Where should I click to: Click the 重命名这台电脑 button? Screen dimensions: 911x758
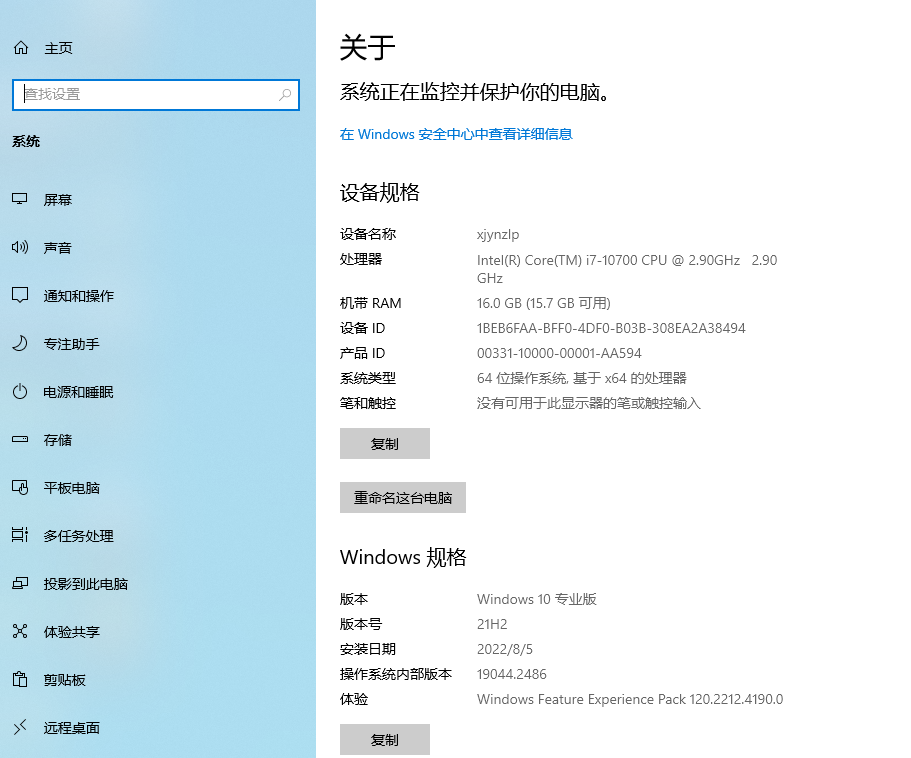(x=403, y=498)
